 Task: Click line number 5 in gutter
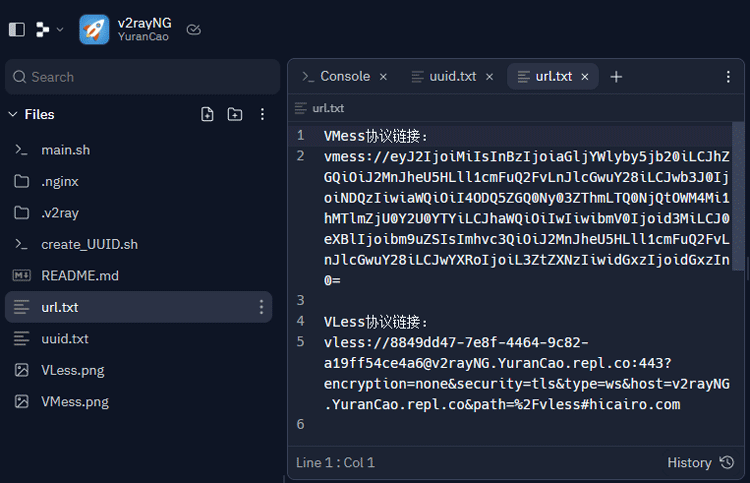tap(300, 342)
